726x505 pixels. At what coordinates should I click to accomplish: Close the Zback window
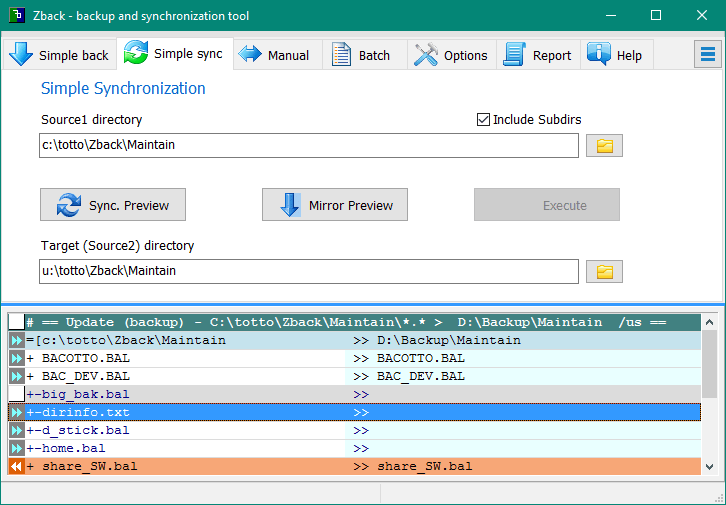701,15
